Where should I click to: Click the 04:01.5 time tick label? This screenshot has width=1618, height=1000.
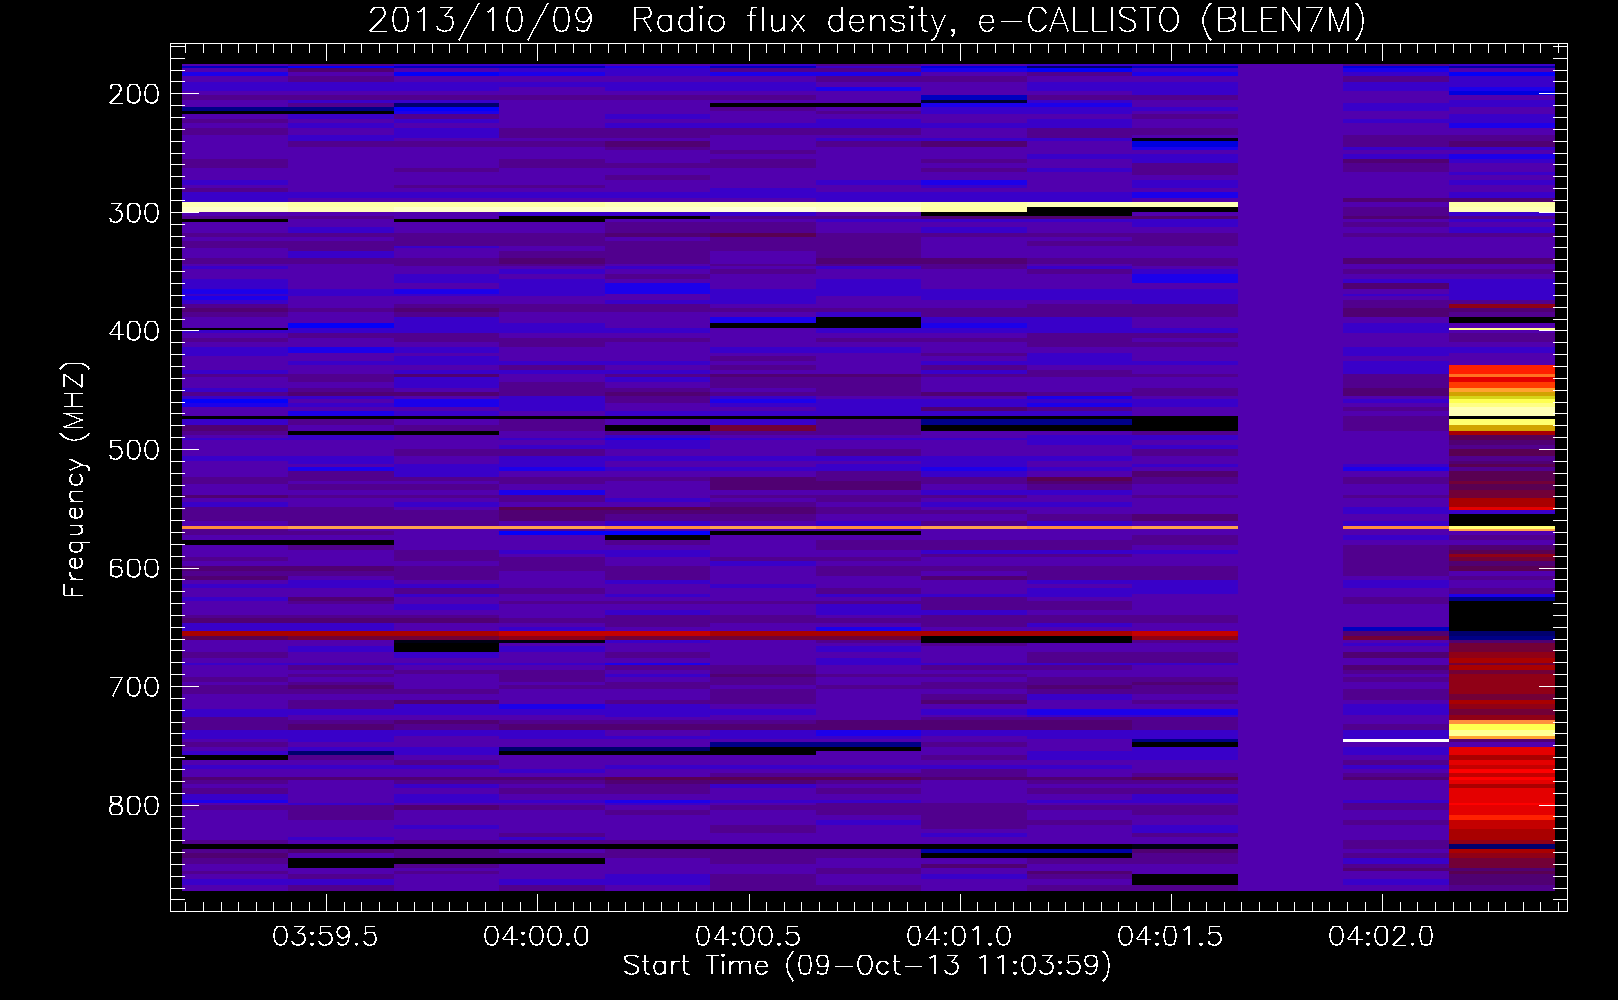[x=1170, y=937]
